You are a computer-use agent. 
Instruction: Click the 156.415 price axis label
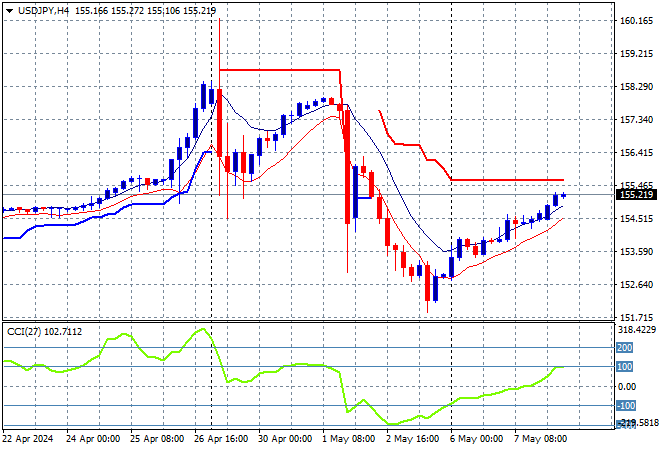click(x=635, y=153)
